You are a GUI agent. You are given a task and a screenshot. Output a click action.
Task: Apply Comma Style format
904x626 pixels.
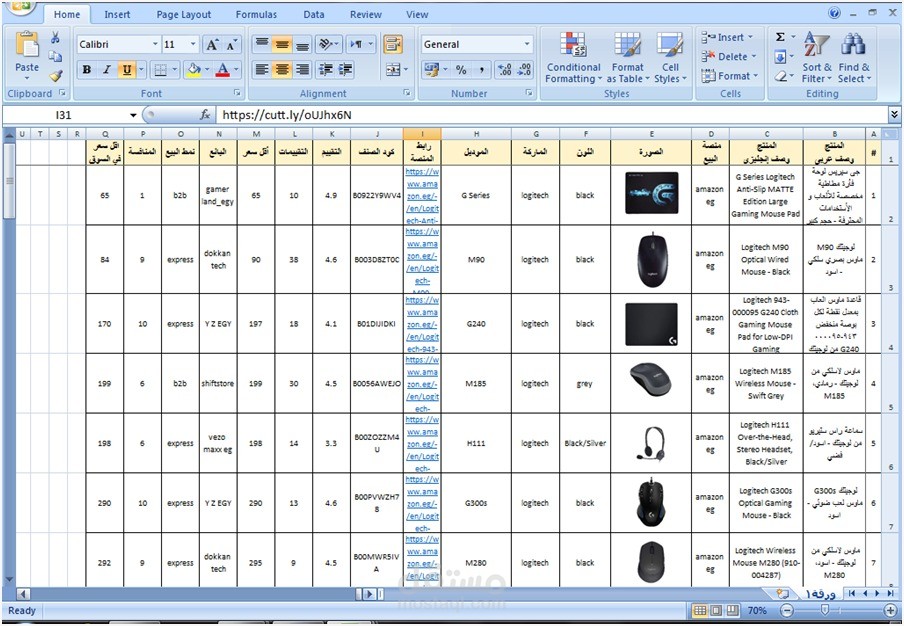pos(481,70)
